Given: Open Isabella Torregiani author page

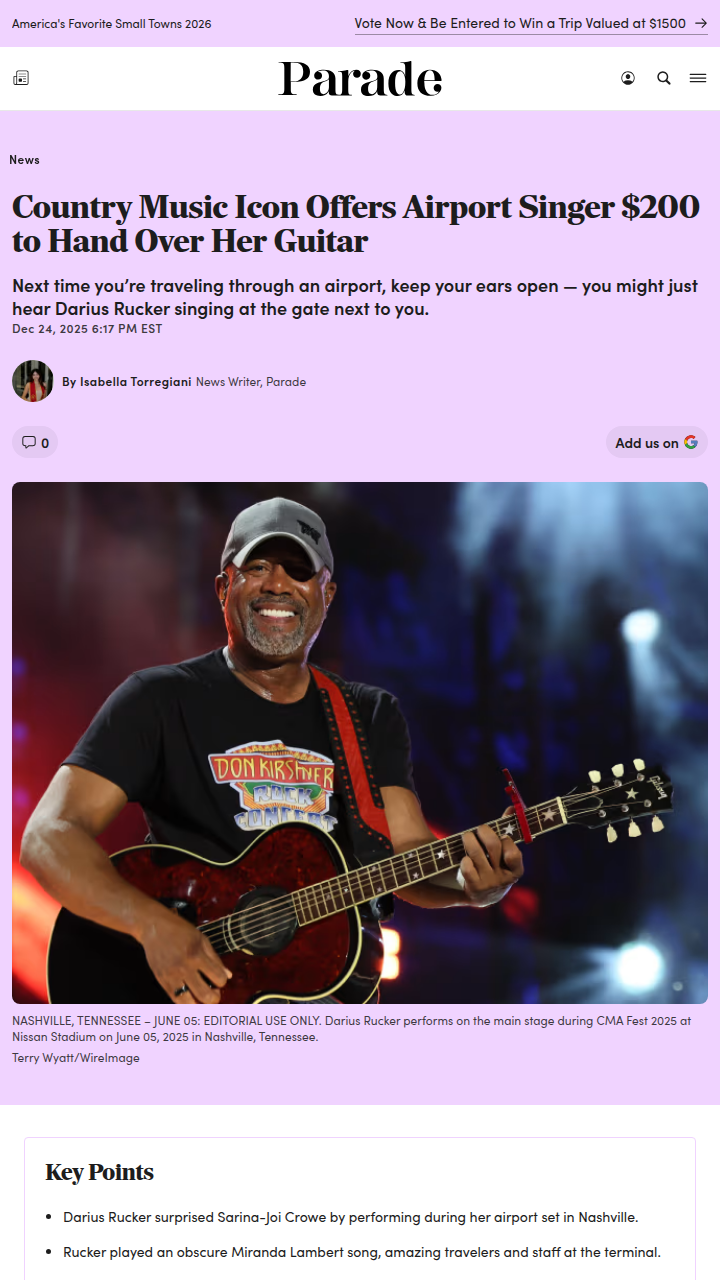Looking at the screenshot, I should coord(135,382).
